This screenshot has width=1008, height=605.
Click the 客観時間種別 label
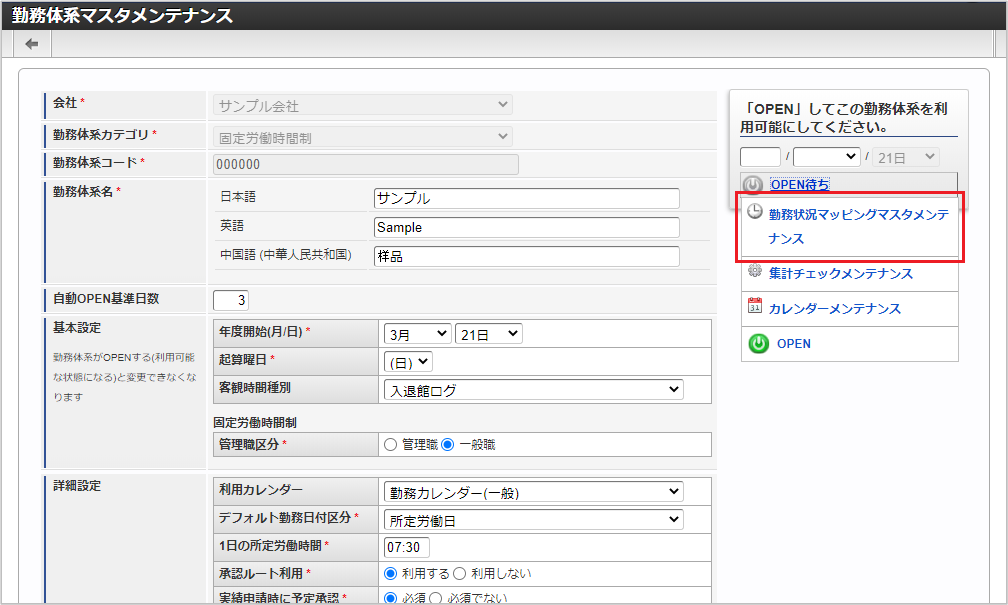(255, 388)
